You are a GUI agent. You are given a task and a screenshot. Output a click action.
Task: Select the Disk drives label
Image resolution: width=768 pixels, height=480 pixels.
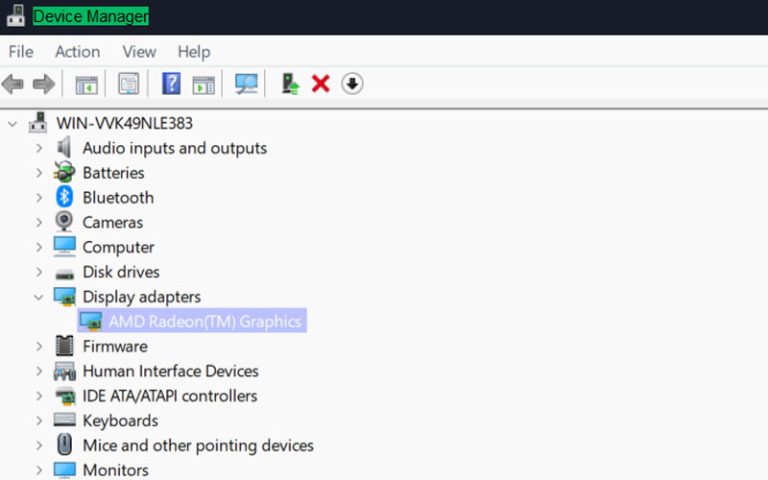(x=121, y=272)
